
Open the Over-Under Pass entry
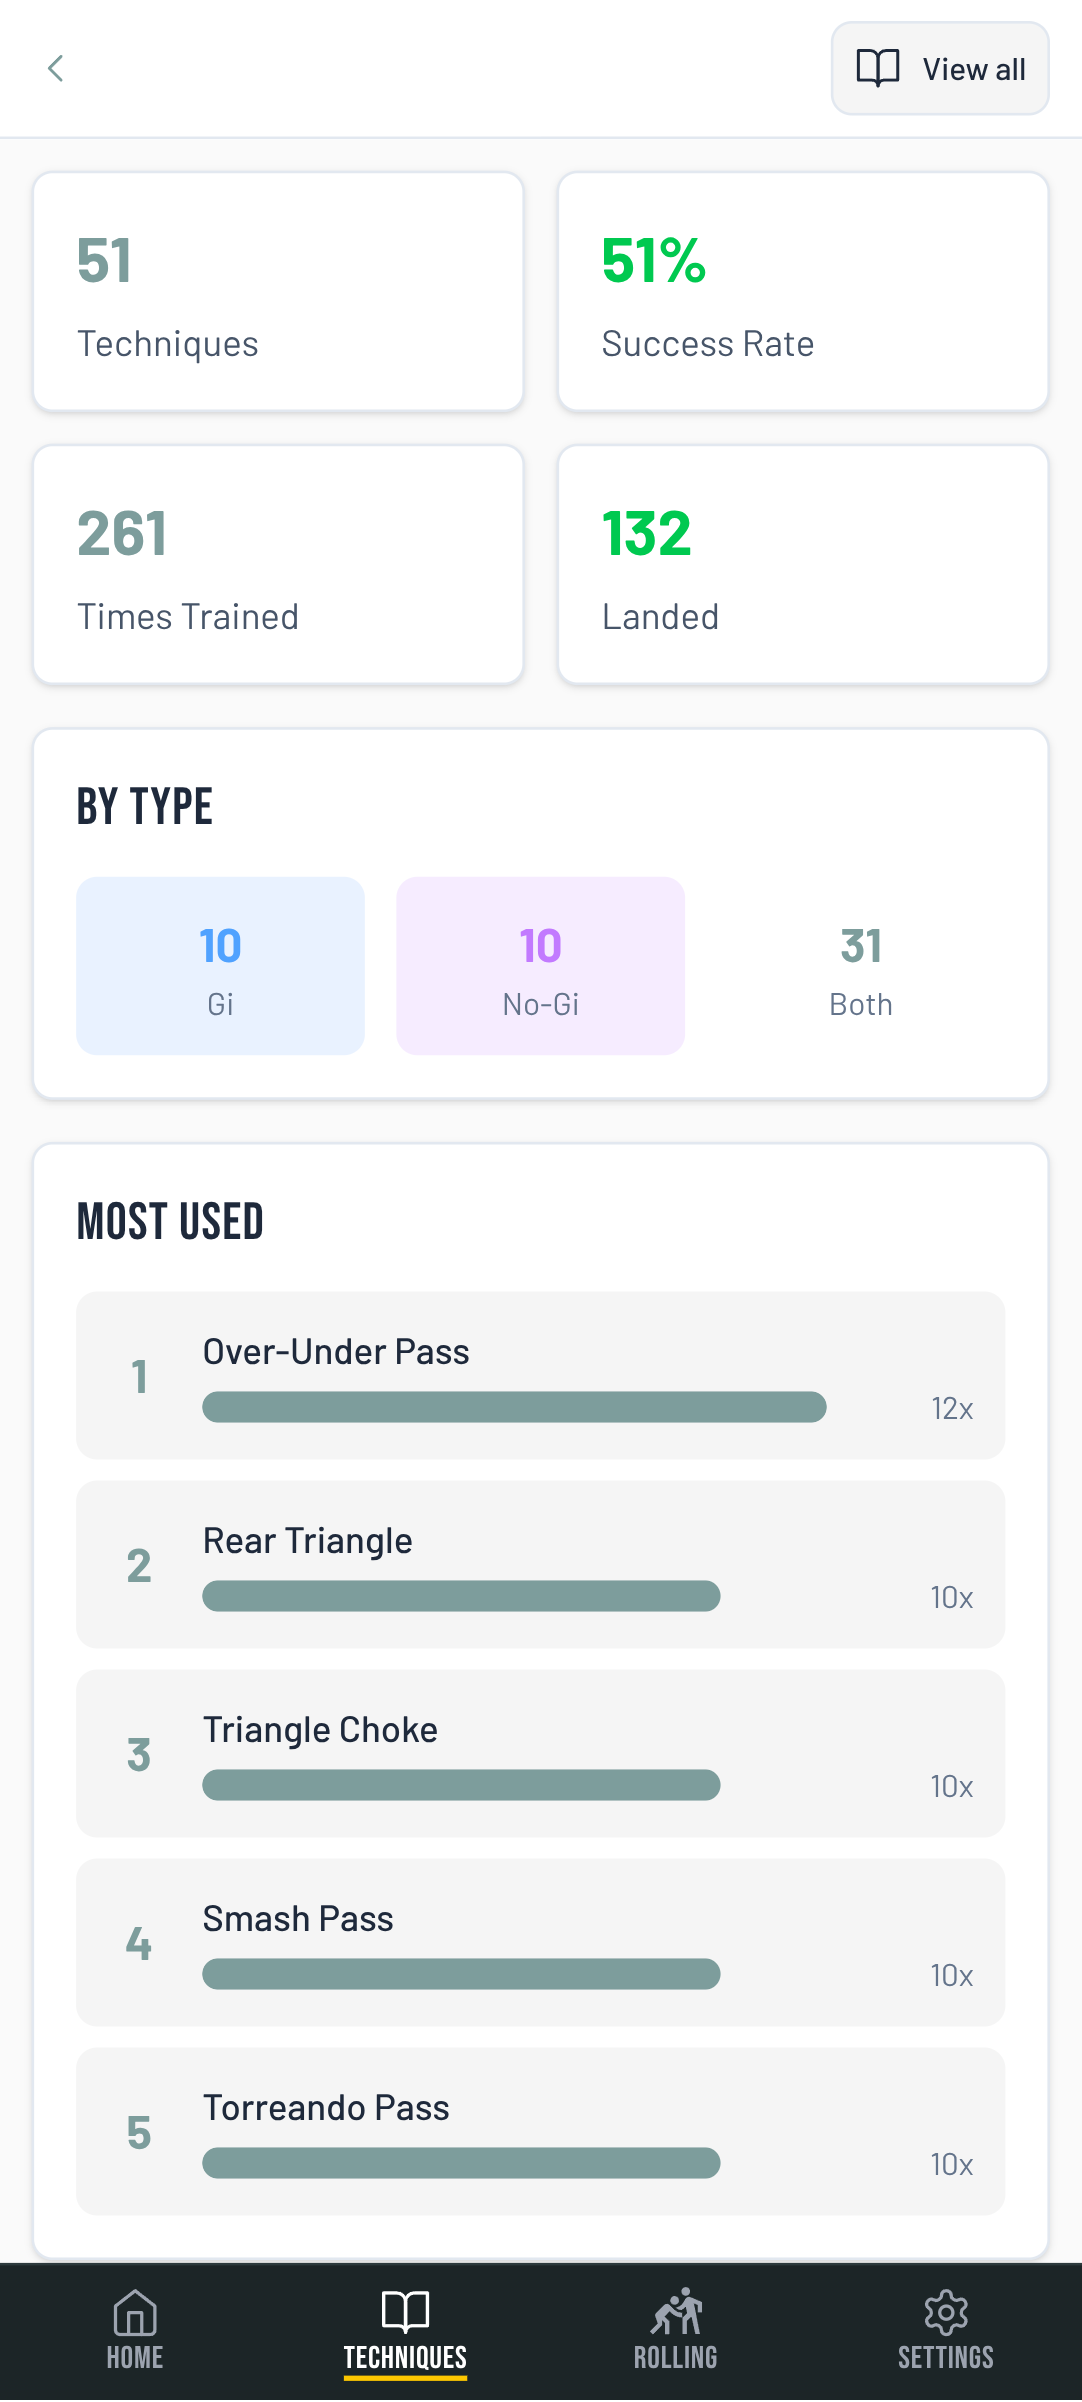540,1375
